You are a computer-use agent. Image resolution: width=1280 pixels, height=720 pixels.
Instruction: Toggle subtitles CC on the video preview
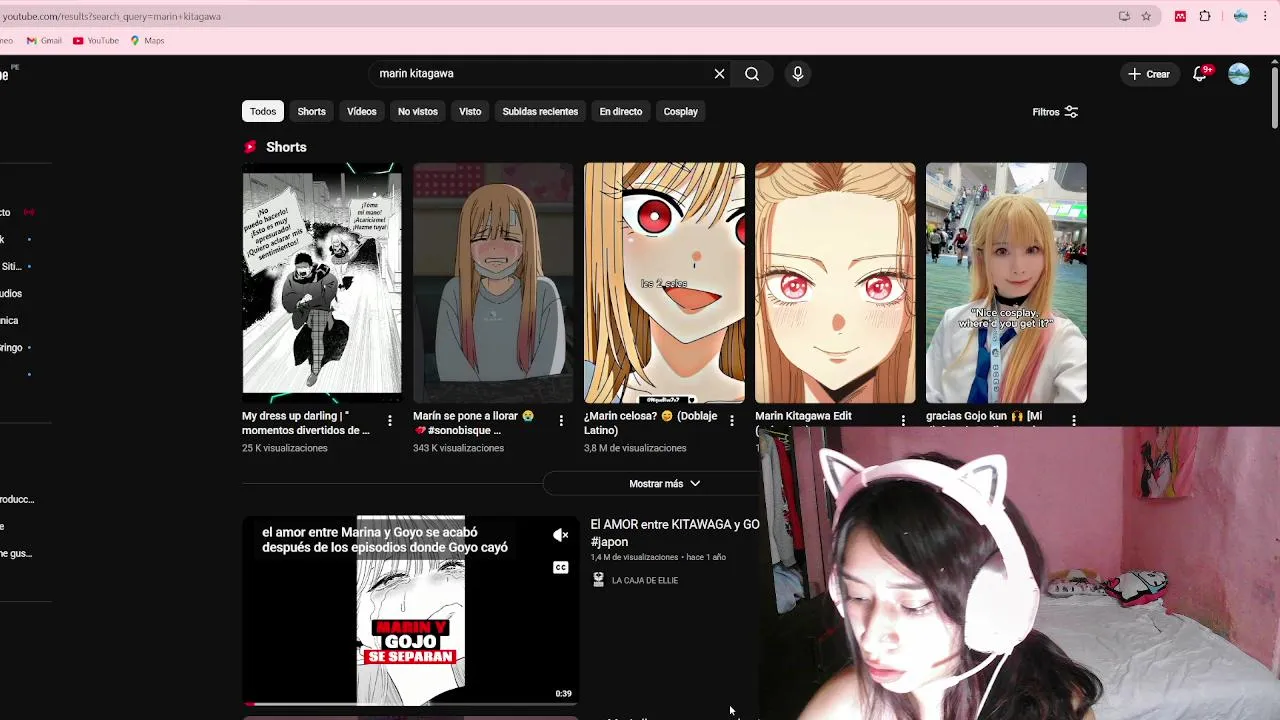pos(561,568)
